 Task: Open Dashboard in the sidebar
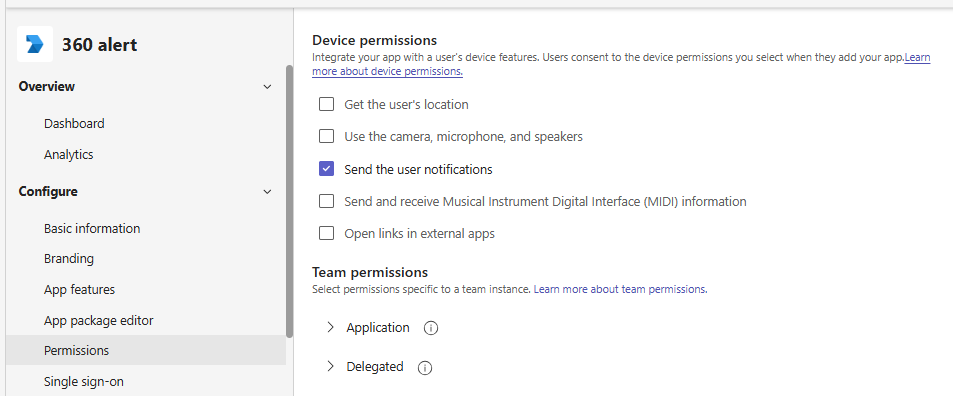74,123
